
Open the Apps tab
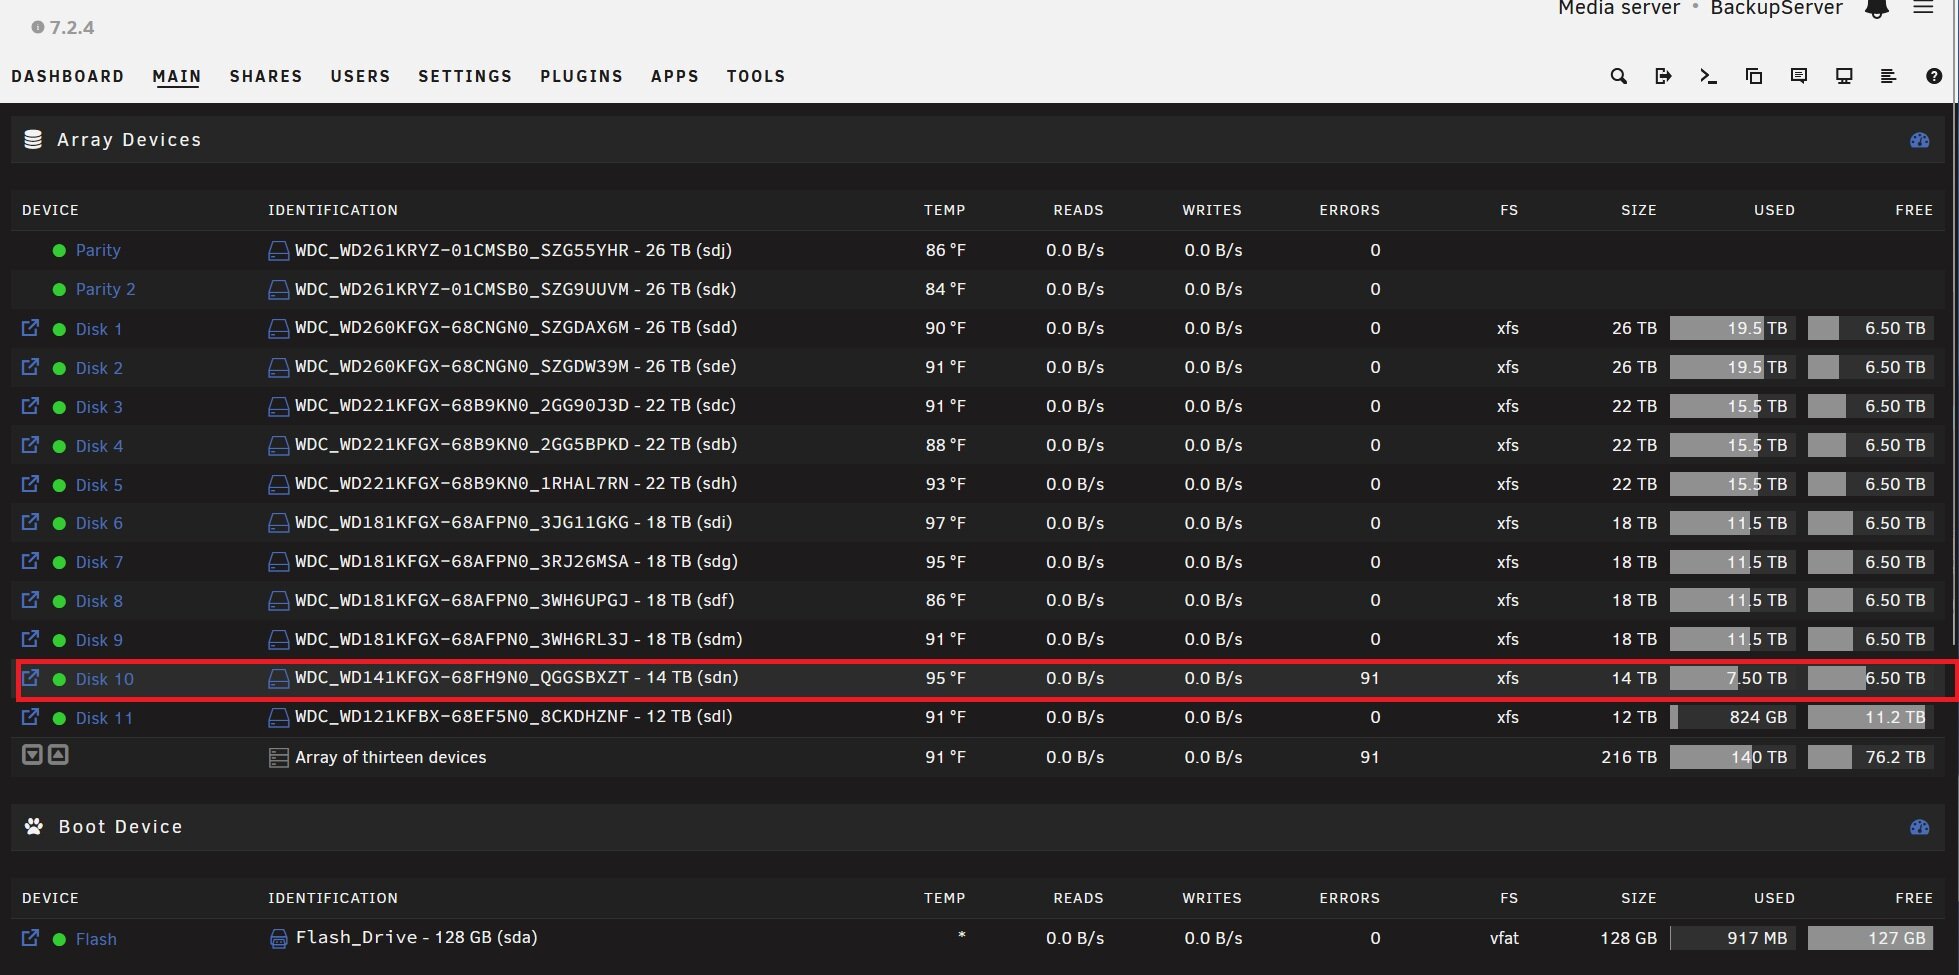(675, 76)
